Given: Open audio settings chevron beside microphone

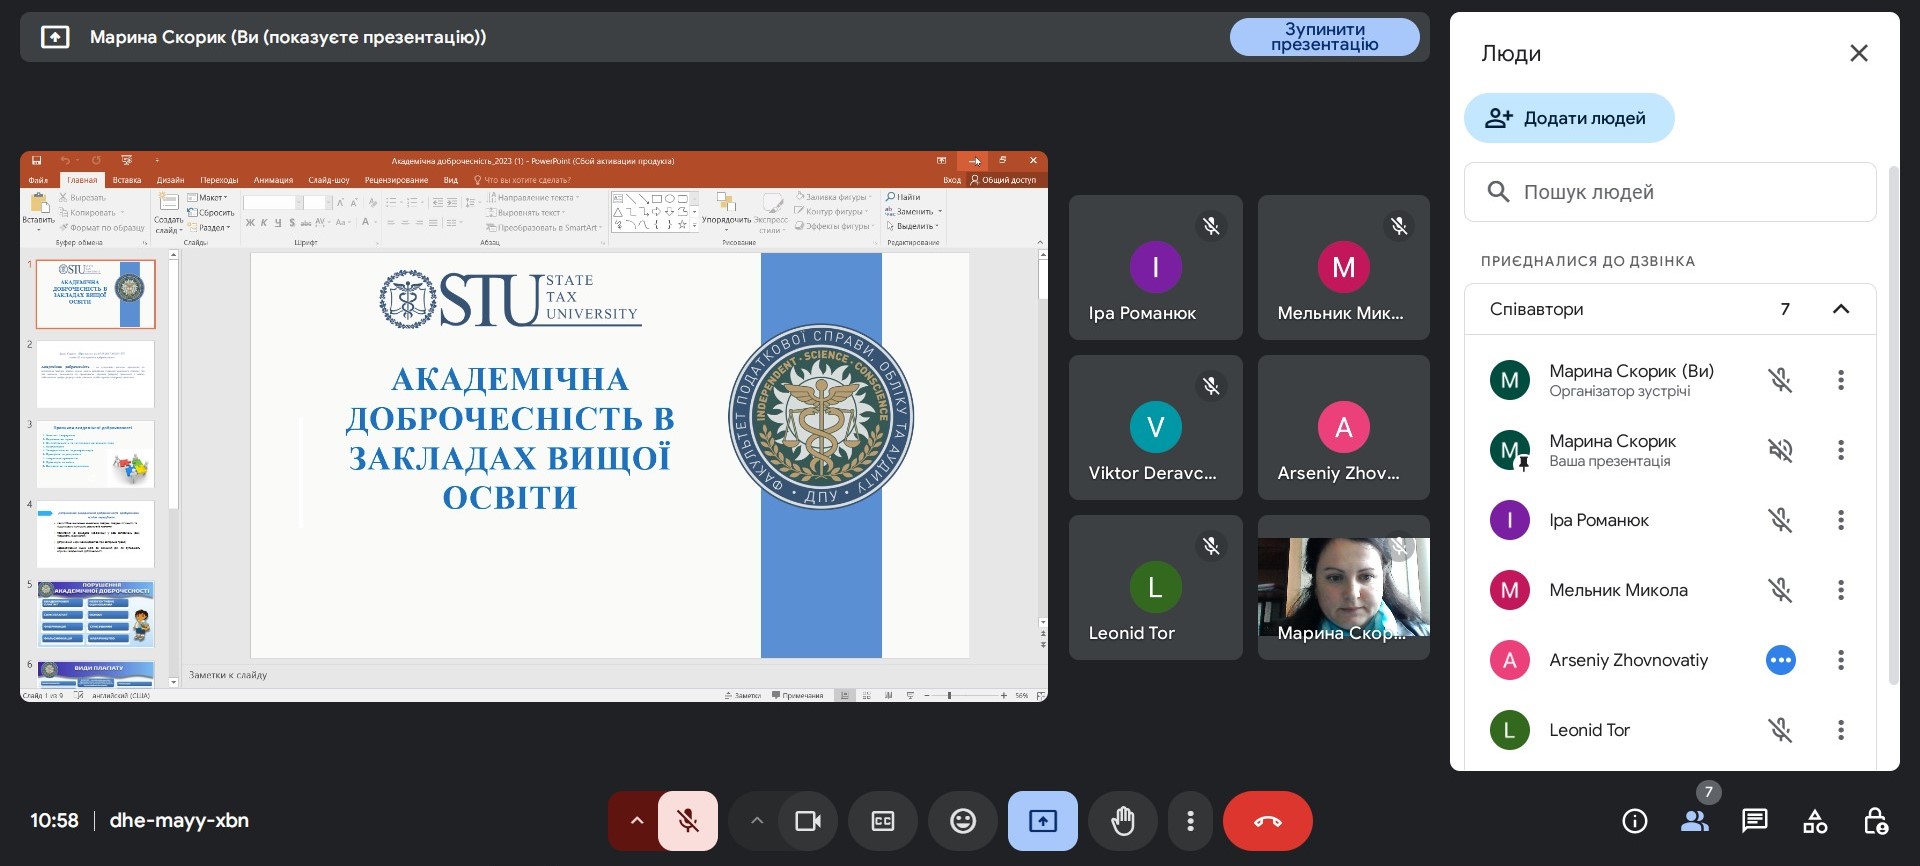Looking at the screenshot, I should (x=636, y=821).
